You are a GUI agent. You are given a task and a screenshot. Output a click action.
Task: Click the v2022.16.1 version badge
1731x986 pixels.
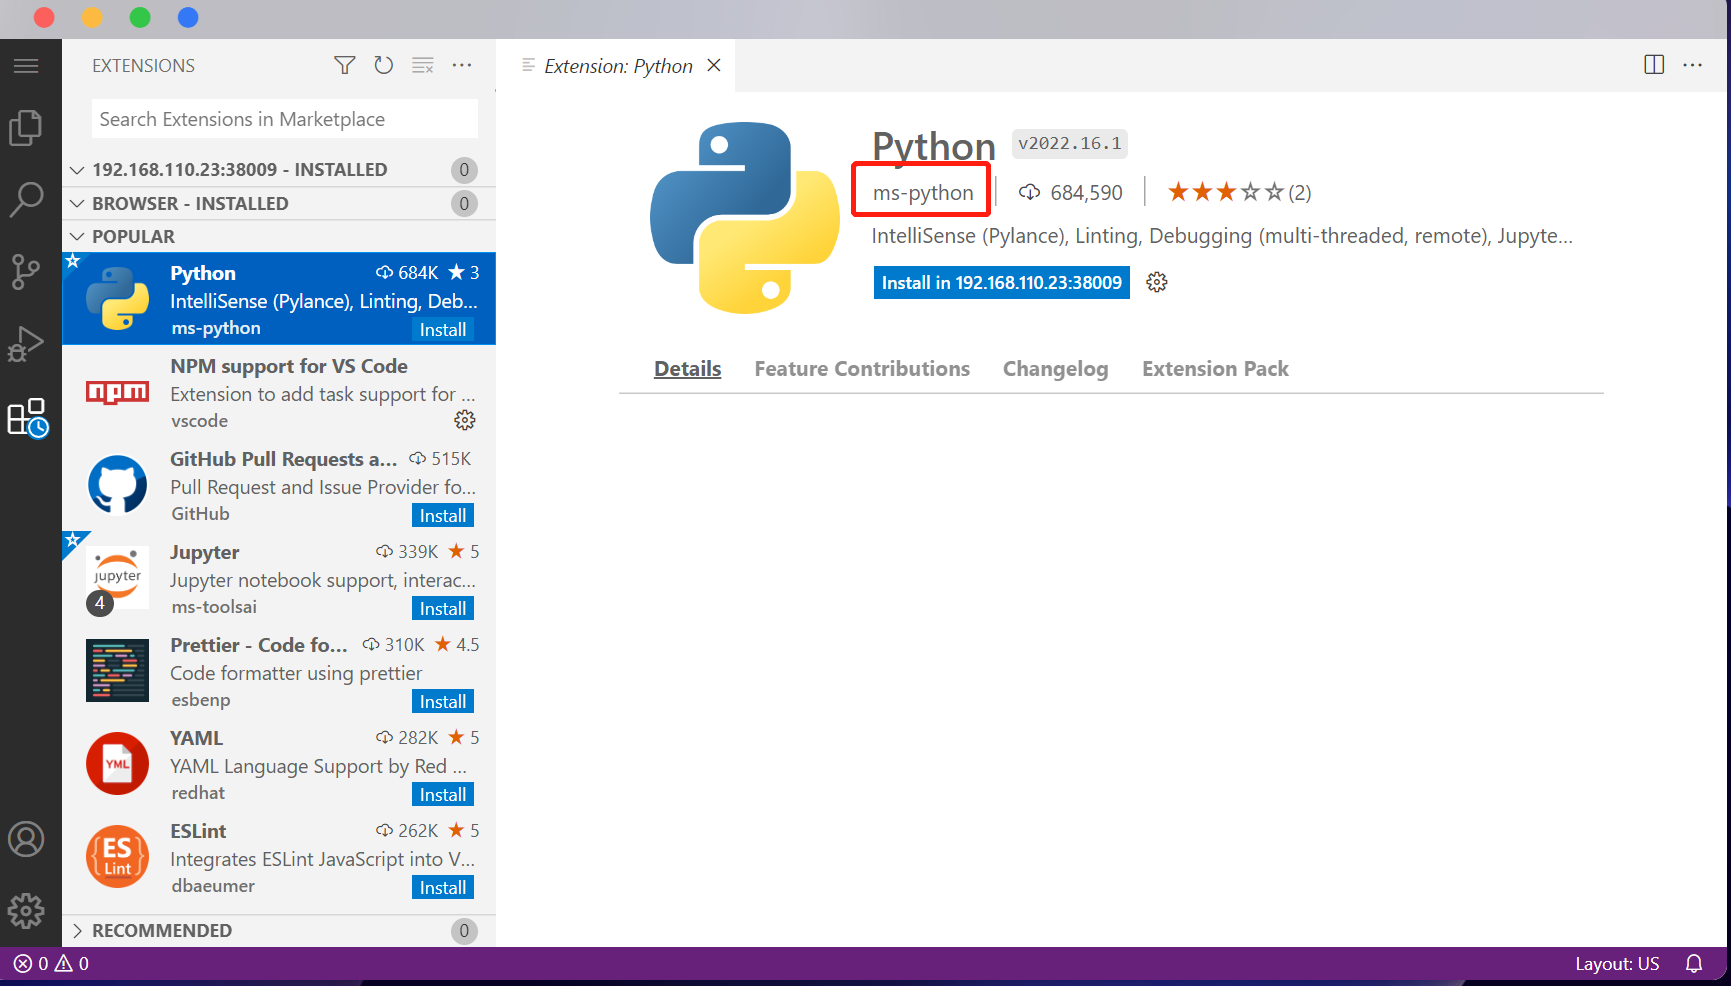pyautogui.click(x=1069, y=143)
